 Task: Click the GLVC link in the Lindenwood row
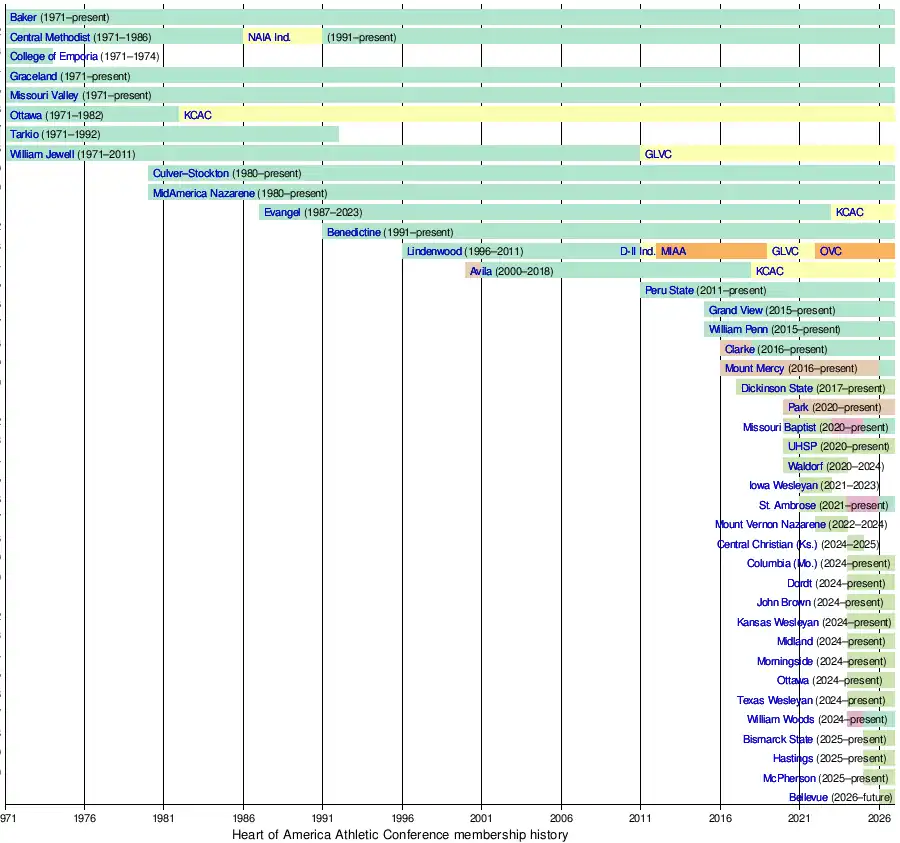pos(785,251)
